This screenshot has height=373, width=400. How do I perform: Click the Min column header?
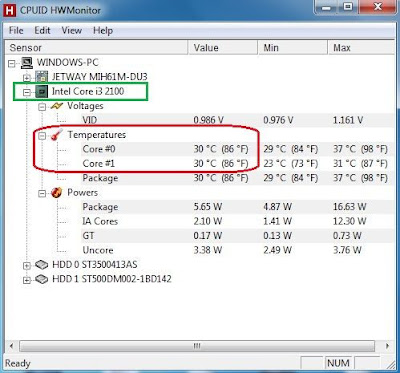coord(292,48)
